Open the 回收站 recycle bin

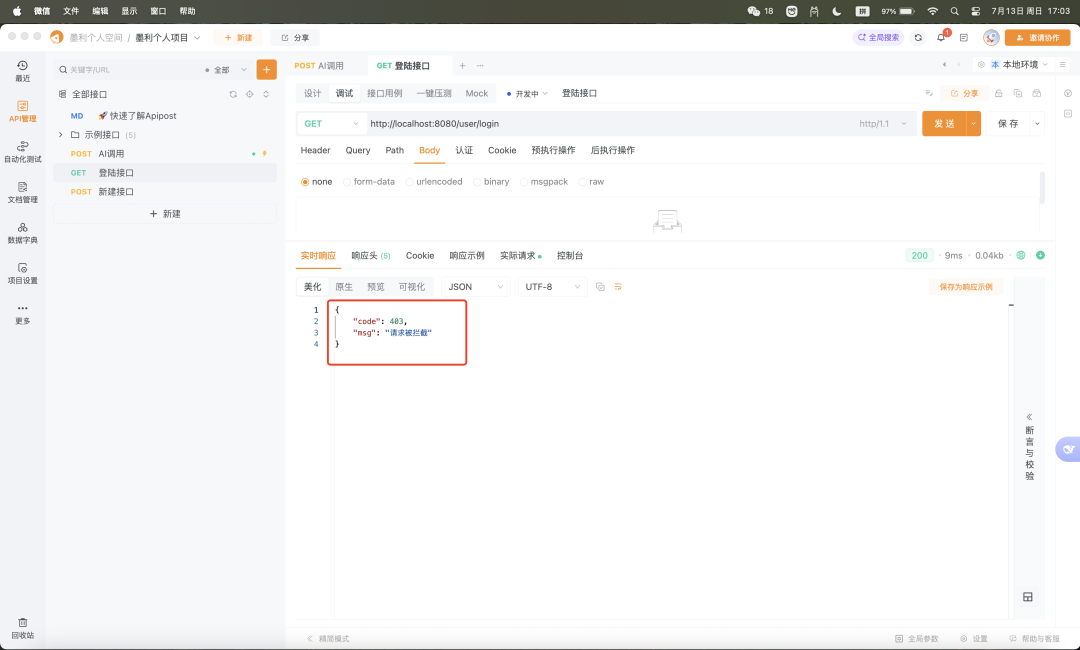tap(23, 628)
